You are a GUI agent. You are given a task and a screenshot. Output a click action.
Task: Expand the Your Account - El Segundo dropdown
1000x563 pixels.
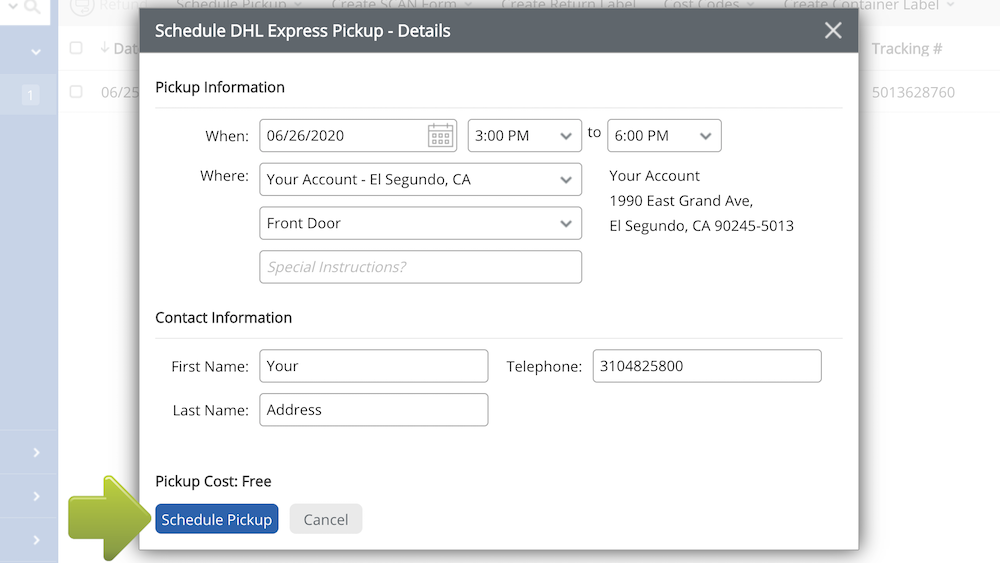(x=420, y=179)
